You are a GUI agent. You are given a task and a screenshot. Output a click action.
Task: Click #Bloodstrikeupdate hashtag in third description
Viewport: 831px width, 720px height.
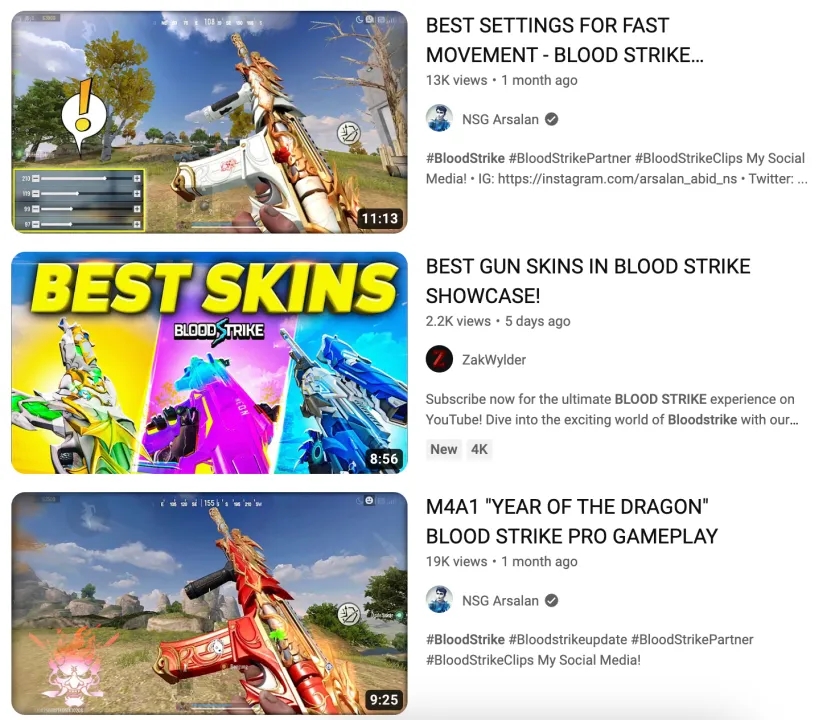(568, 639)
